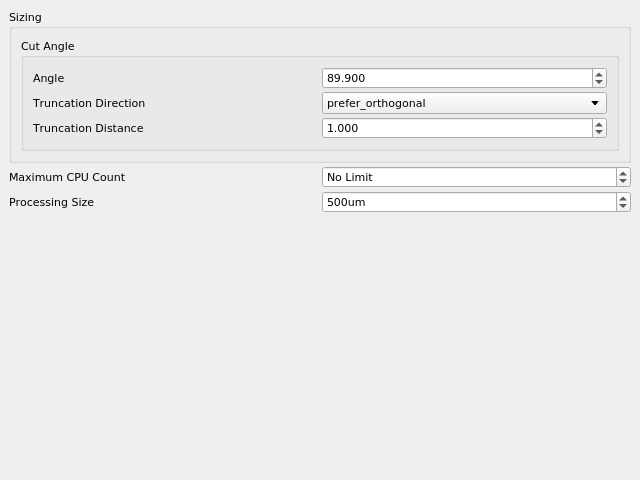
Task: Decrease the Angle value with down arrow
Action: click(599, 82)
